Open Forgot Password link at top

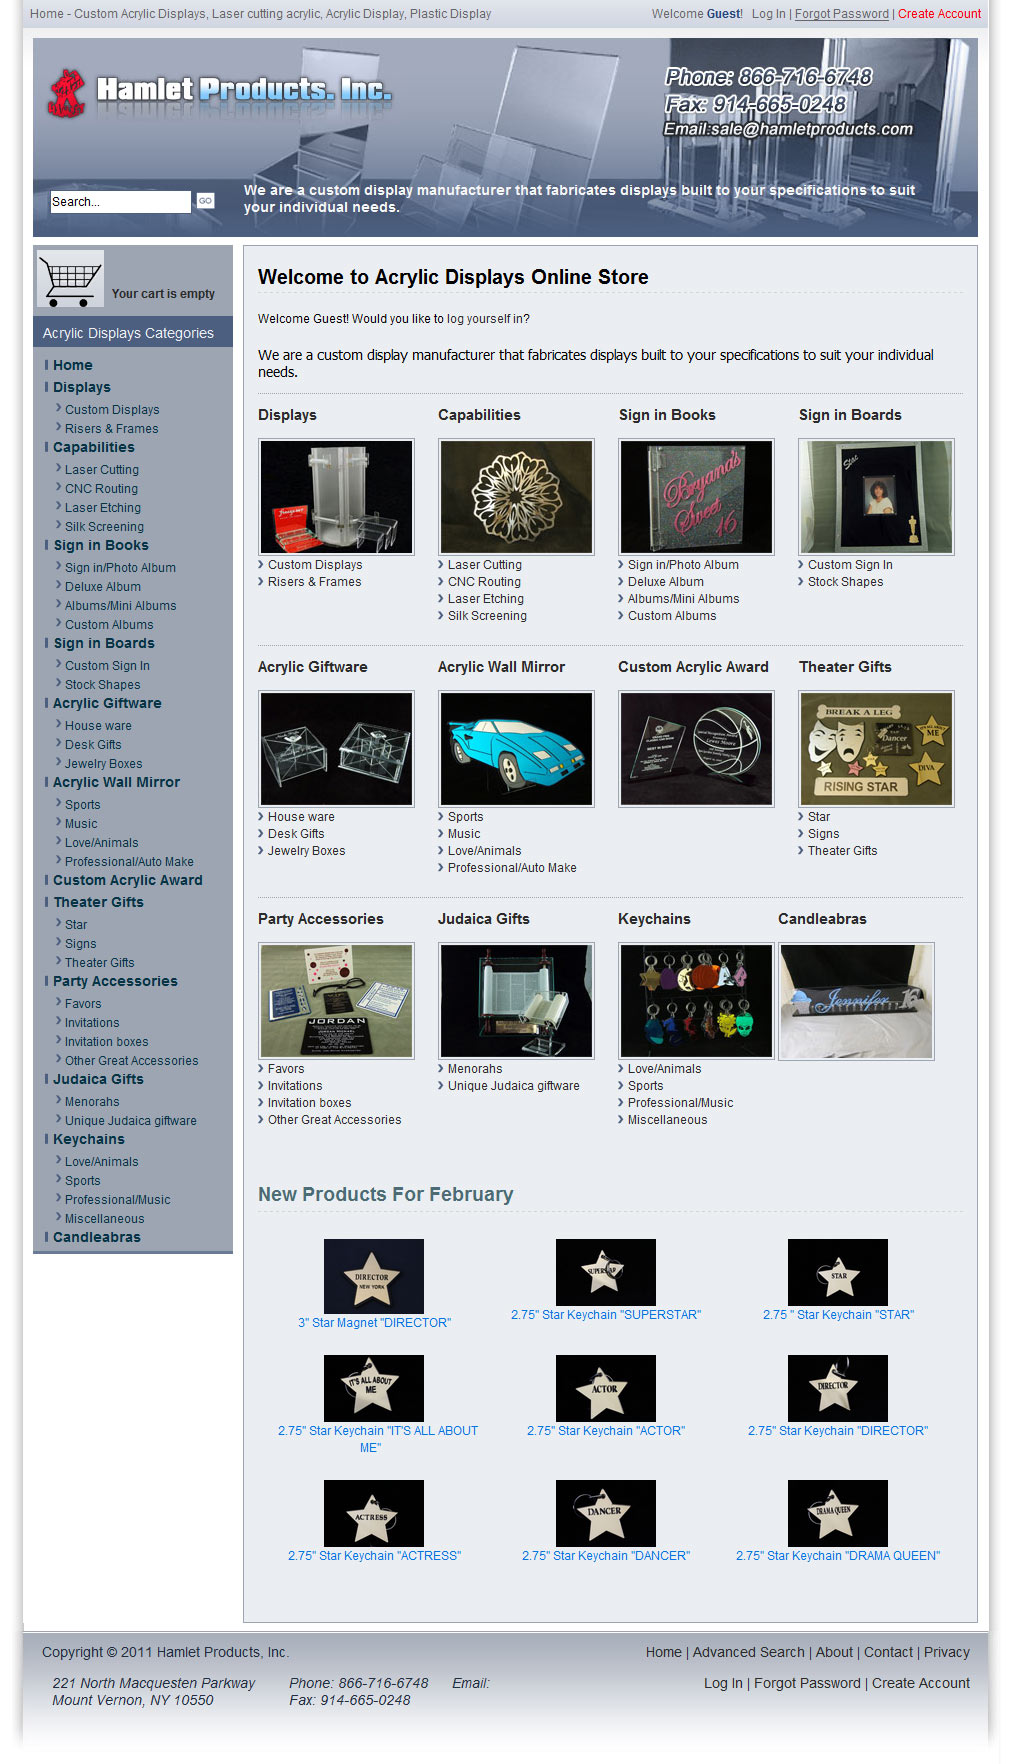point(841,14)
